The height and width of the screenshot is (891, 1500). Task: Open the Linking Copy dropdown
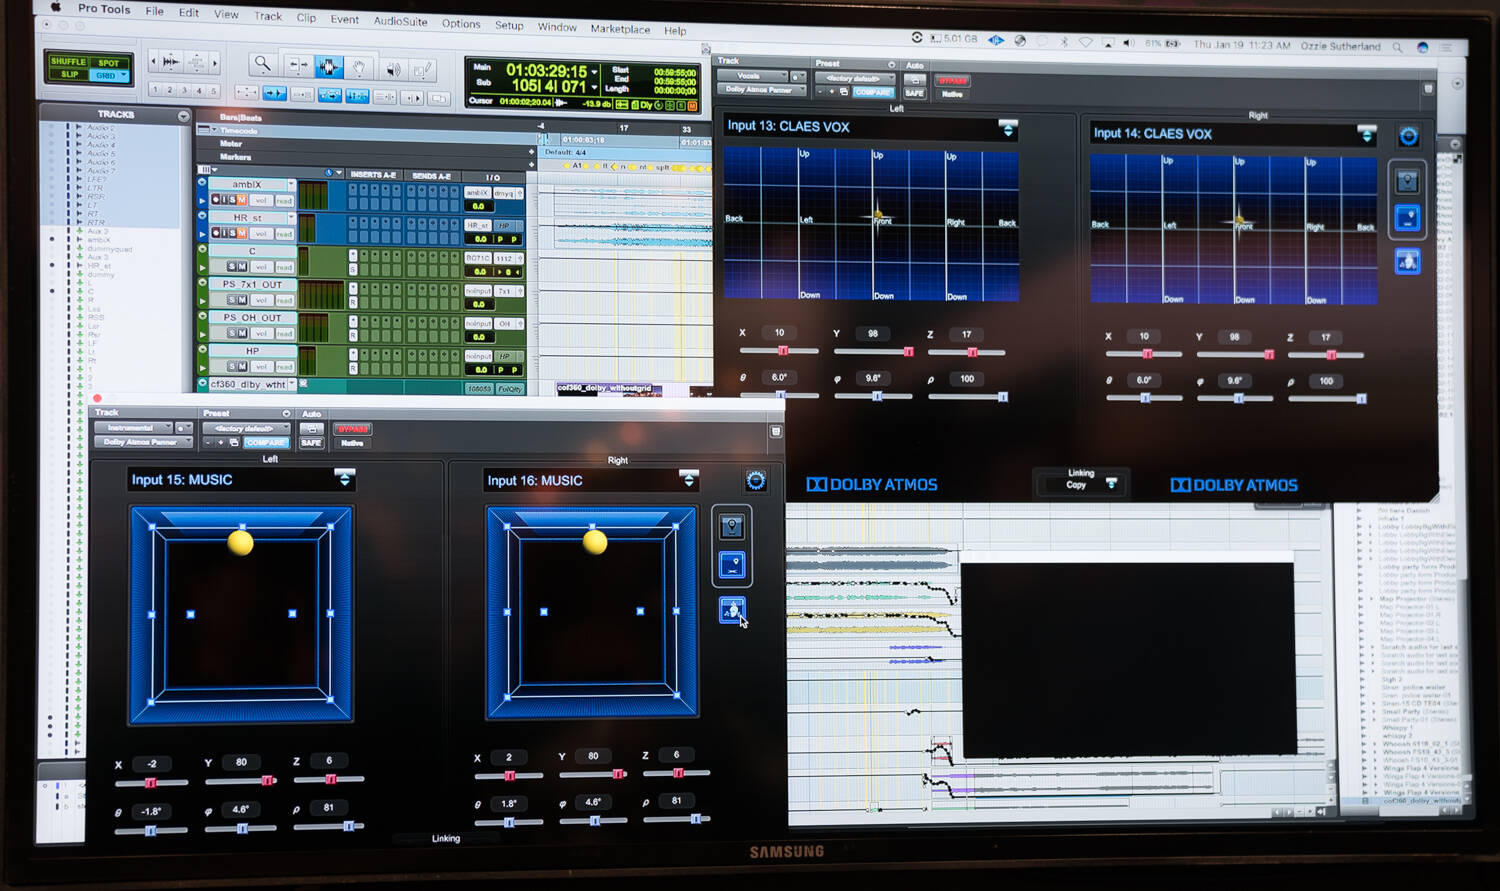(1111, 484)
